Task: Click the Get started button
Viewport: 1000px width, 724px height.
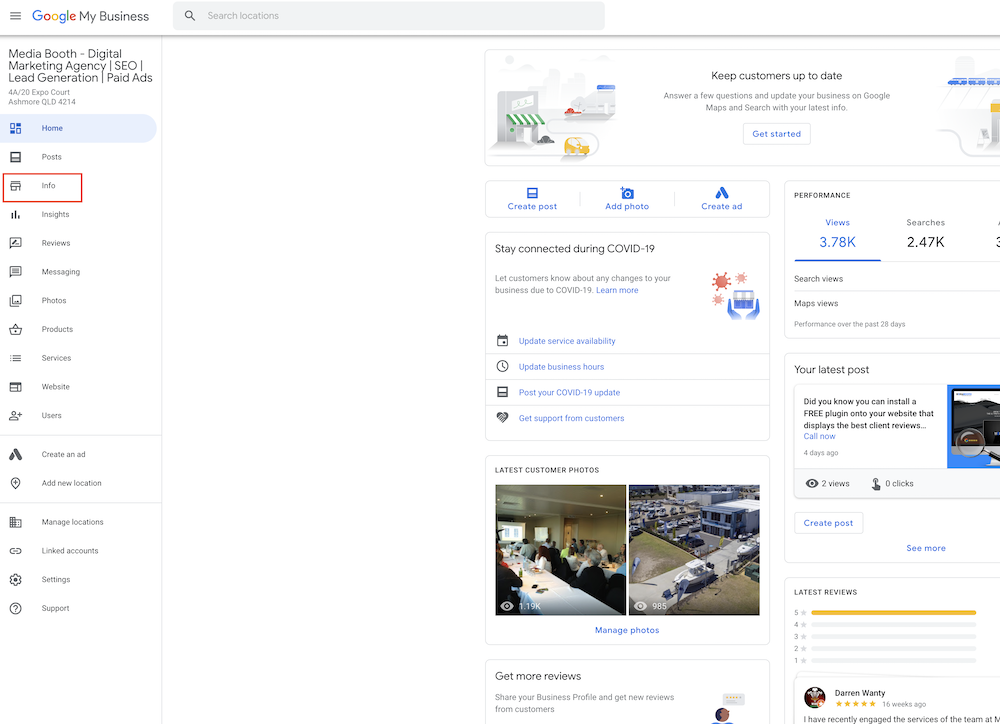Action: pos(776,133)
